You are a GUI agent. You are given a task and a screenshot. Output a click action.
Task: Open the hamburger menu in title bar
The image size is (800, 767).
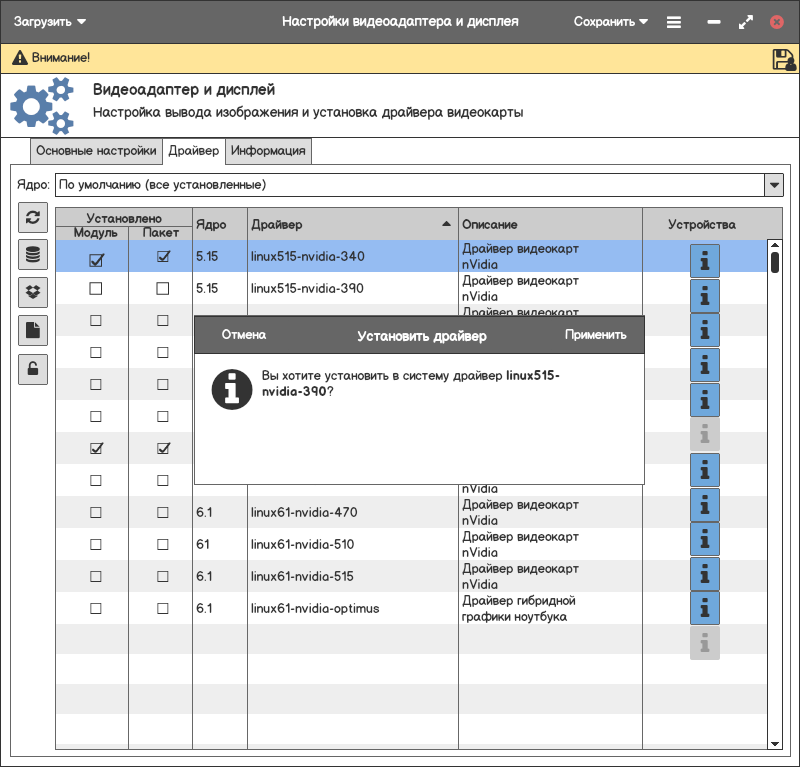point(674,21)
